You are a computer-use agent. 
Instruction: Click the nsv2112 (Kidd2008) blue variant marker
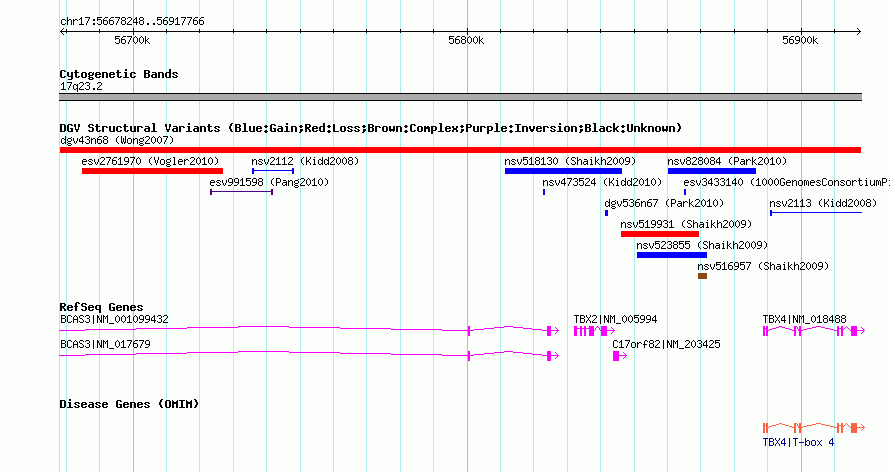pos(273,171)
